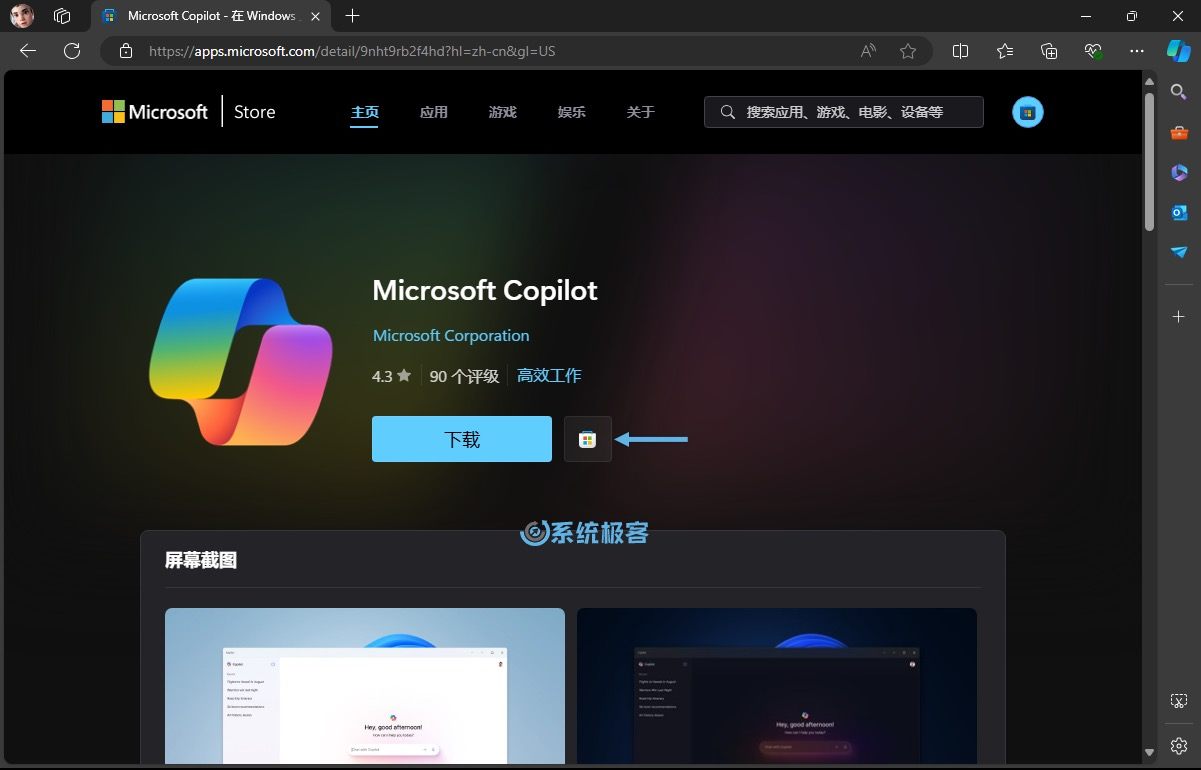1201x770 pixels.
Task: Refresh the current page
Action: point(72,51)
